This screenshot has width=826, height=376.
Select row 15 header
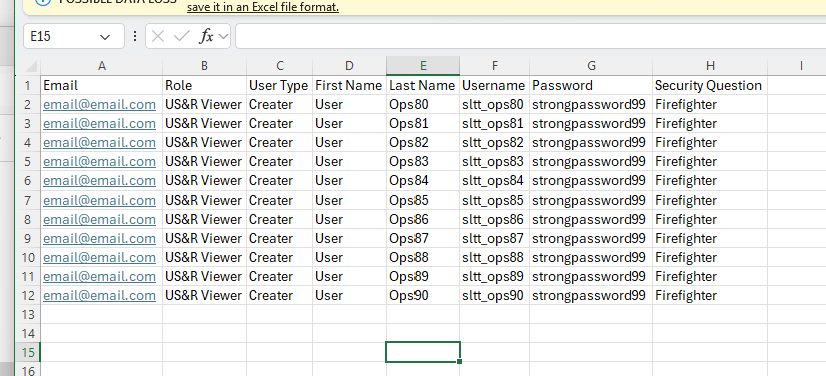tap(28, 352)
